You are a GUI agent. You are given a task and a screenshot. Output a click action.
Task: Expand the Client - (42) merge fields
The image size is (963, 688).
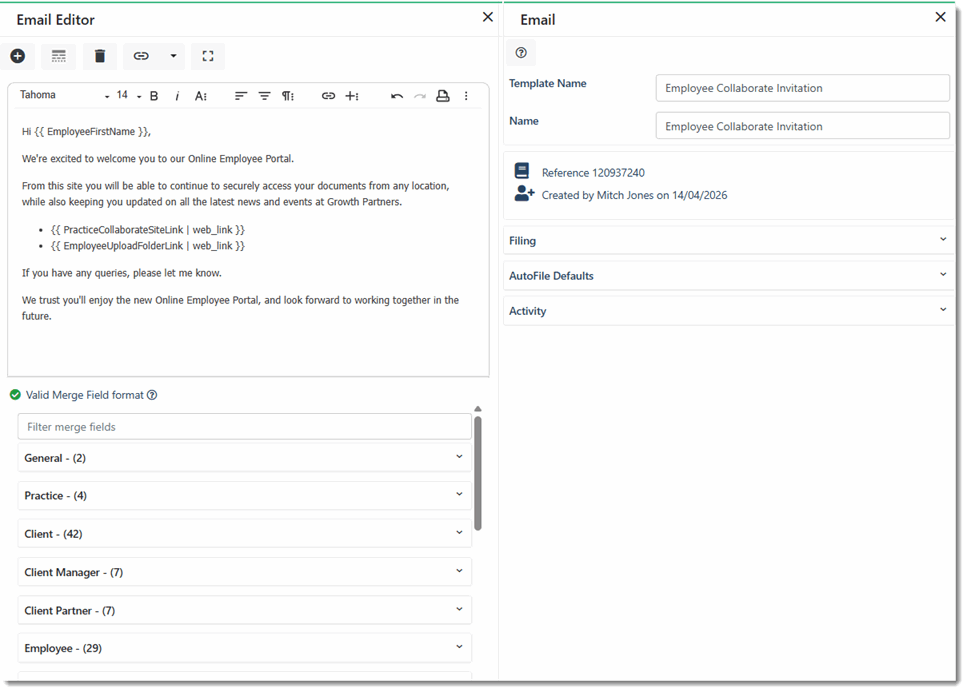[x=244, y=533]
